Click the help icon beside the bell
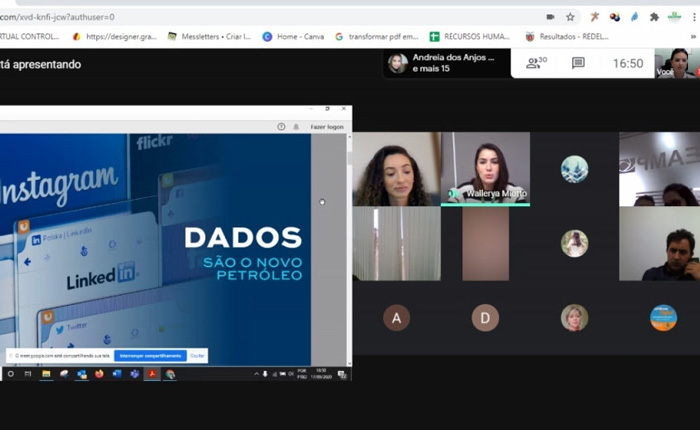This screenshot has width=700, height=430. pyautogui.click(x=281, y=127)
